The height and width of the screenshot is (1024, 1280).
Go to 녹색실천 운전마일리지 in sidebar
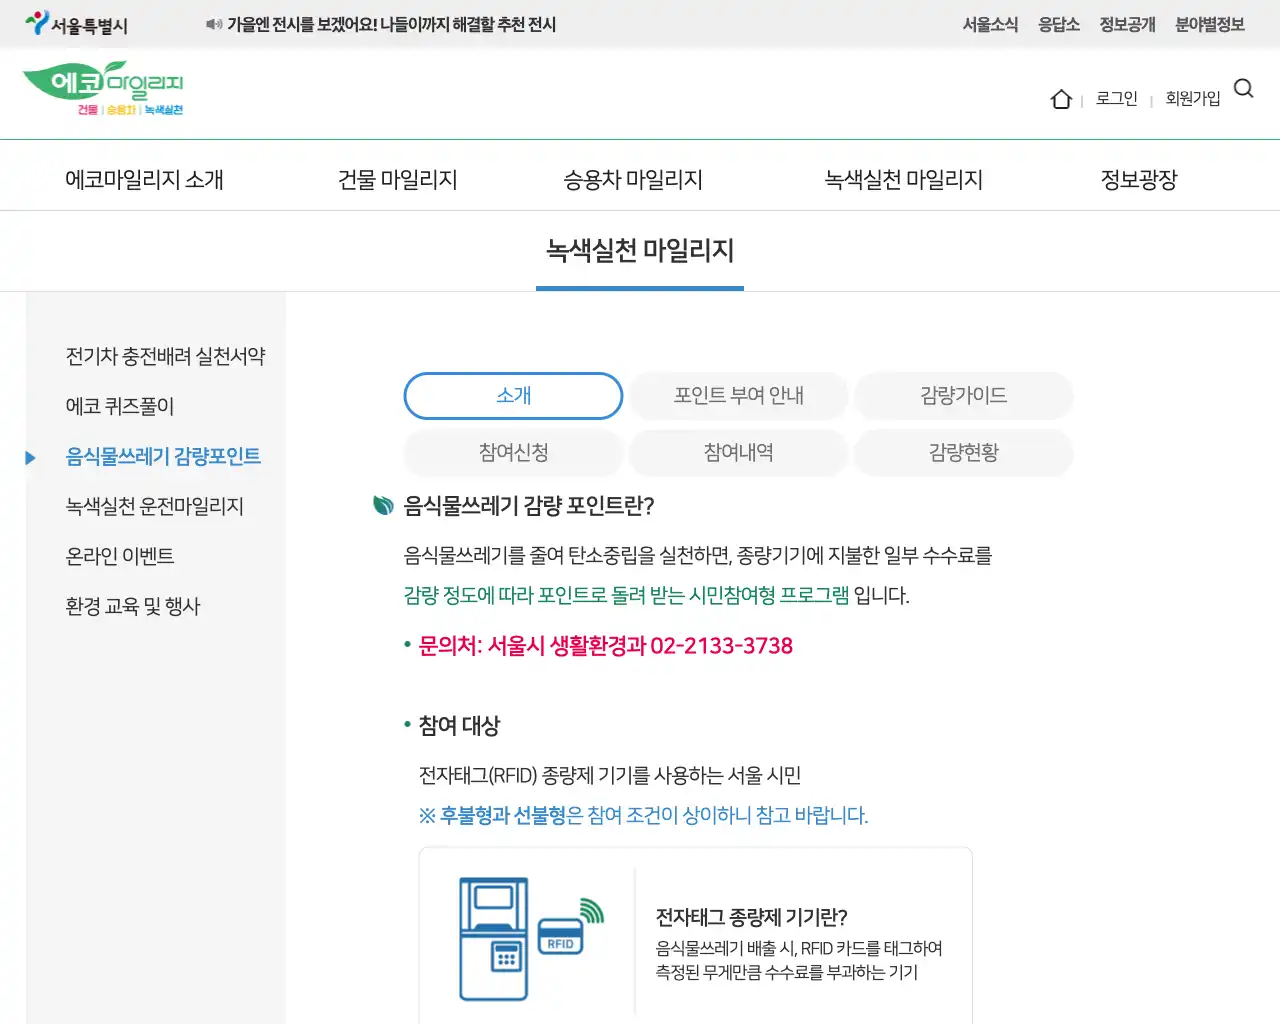tap(155, 507)
